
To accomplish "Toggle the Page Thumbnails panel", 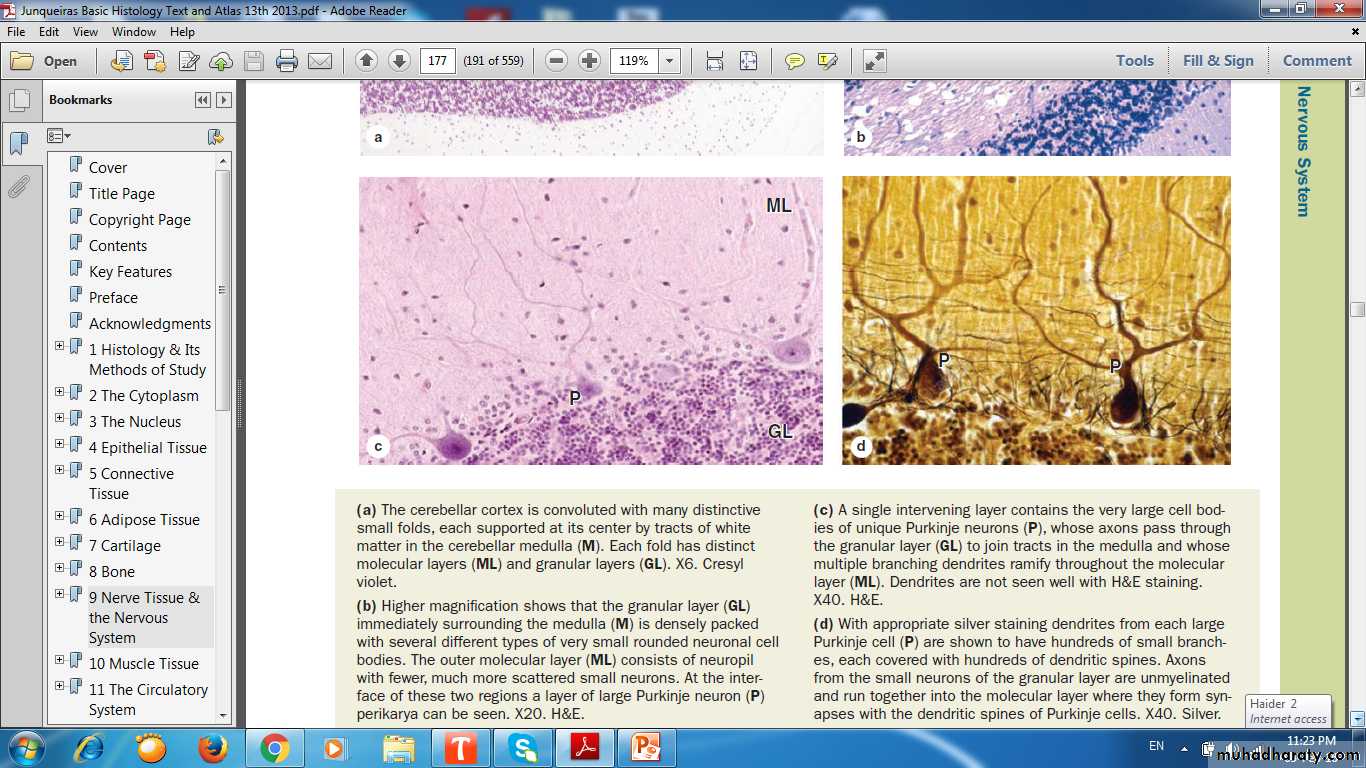I will click(x=18, y=100).
